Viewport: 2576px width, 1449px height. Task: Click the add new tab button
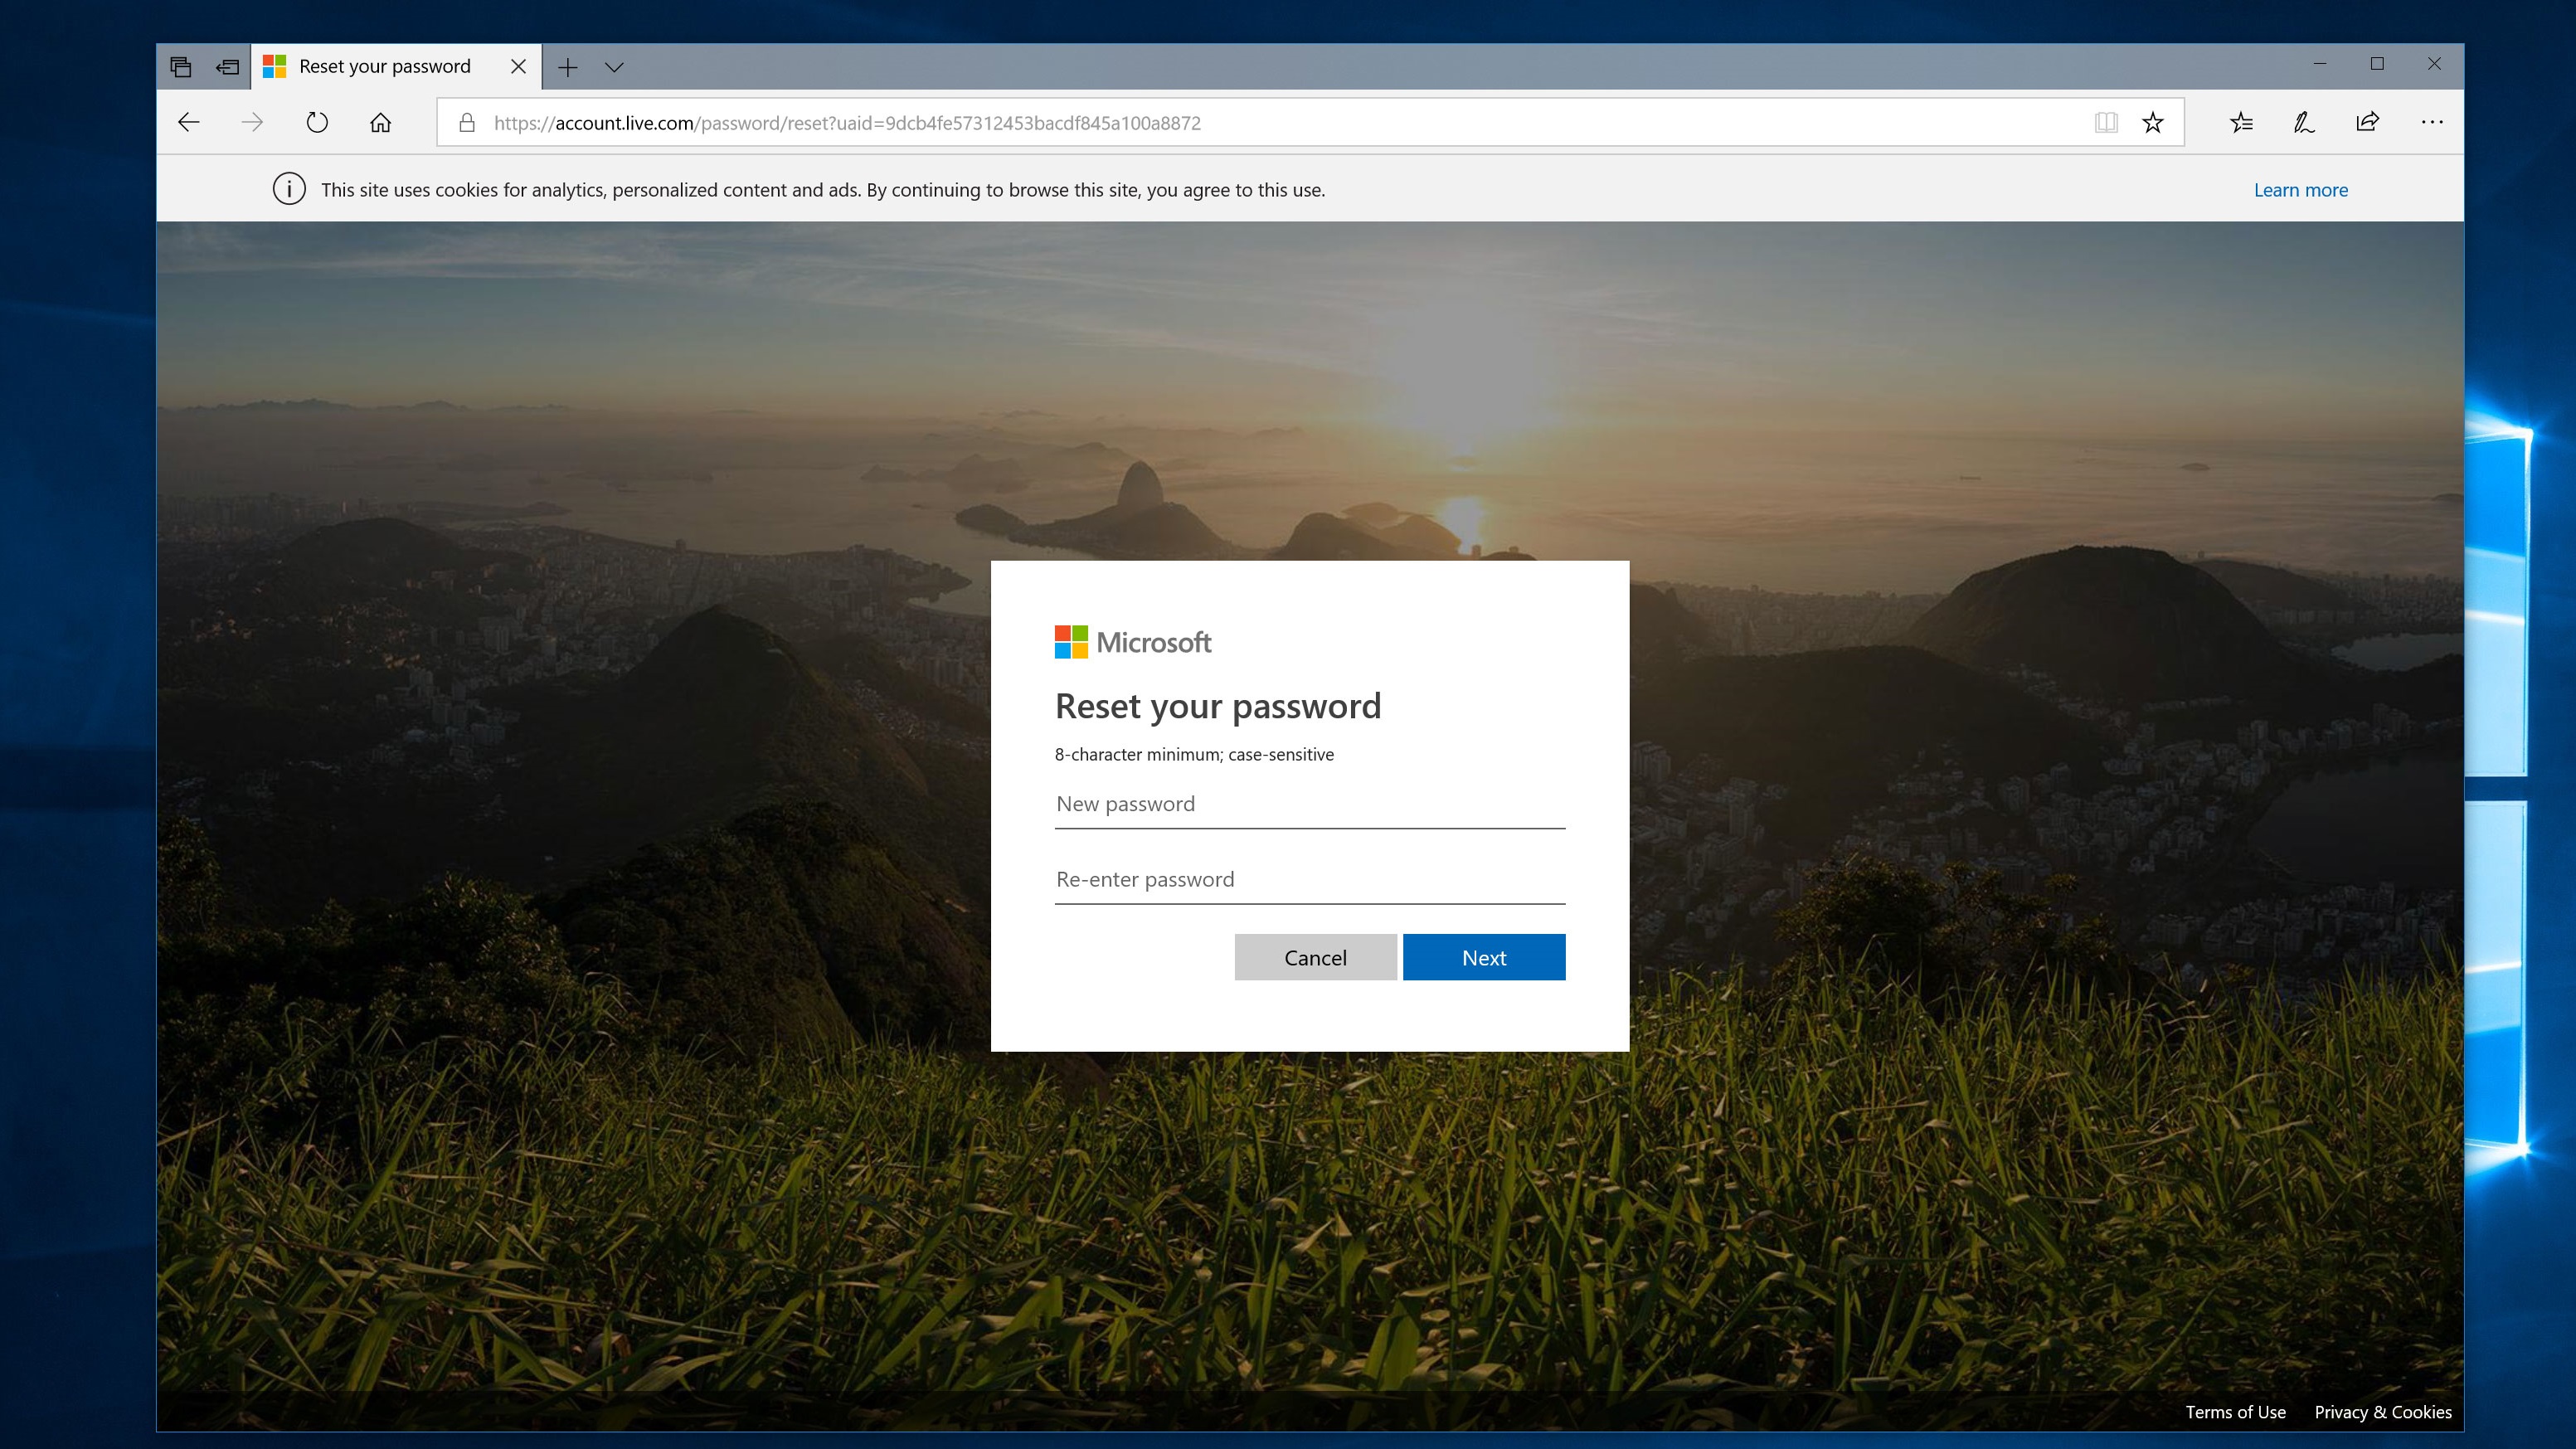(568, 66)
